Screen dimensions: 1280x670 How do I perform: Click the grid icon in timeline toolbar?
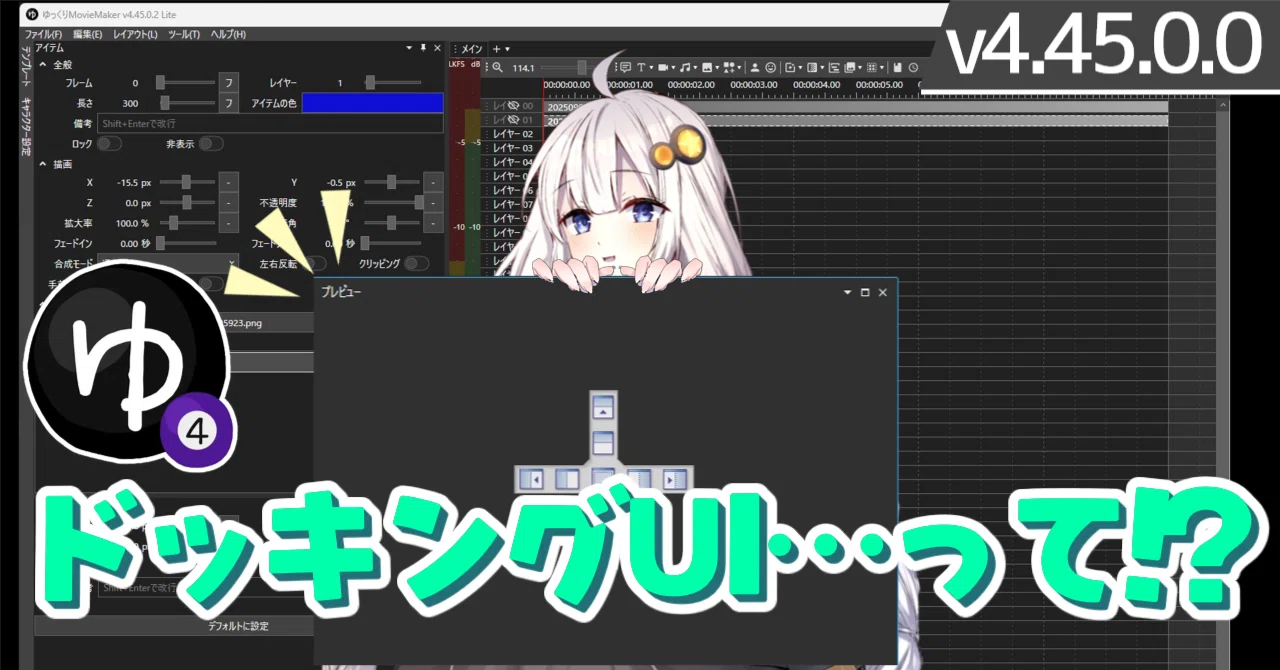coord(871,67)
